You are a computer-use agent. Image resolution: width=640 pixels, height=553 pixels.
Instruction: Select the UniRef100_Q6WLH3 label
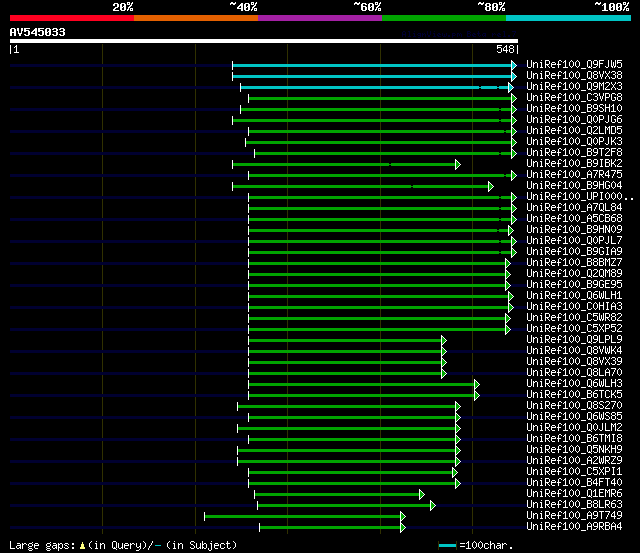coord(574,384)
